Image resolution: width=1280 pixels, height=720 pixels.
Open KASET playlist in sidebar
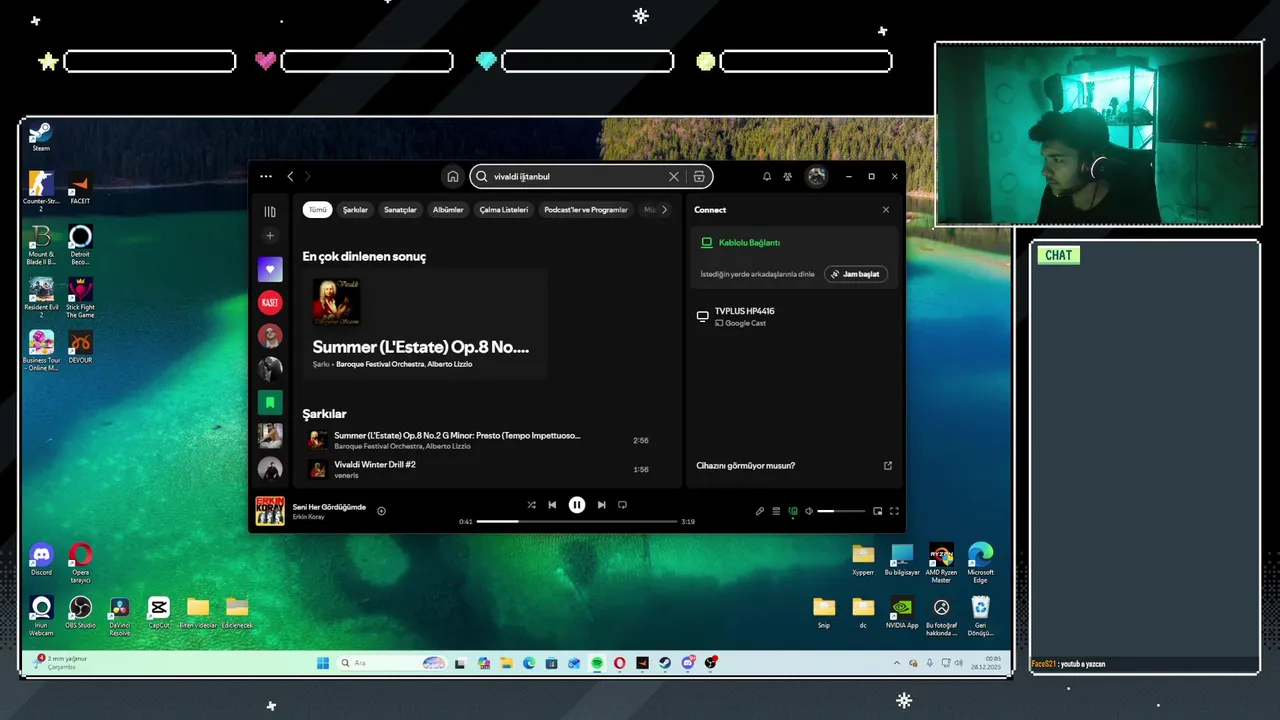pyautogui.click(x=270, y=302)
